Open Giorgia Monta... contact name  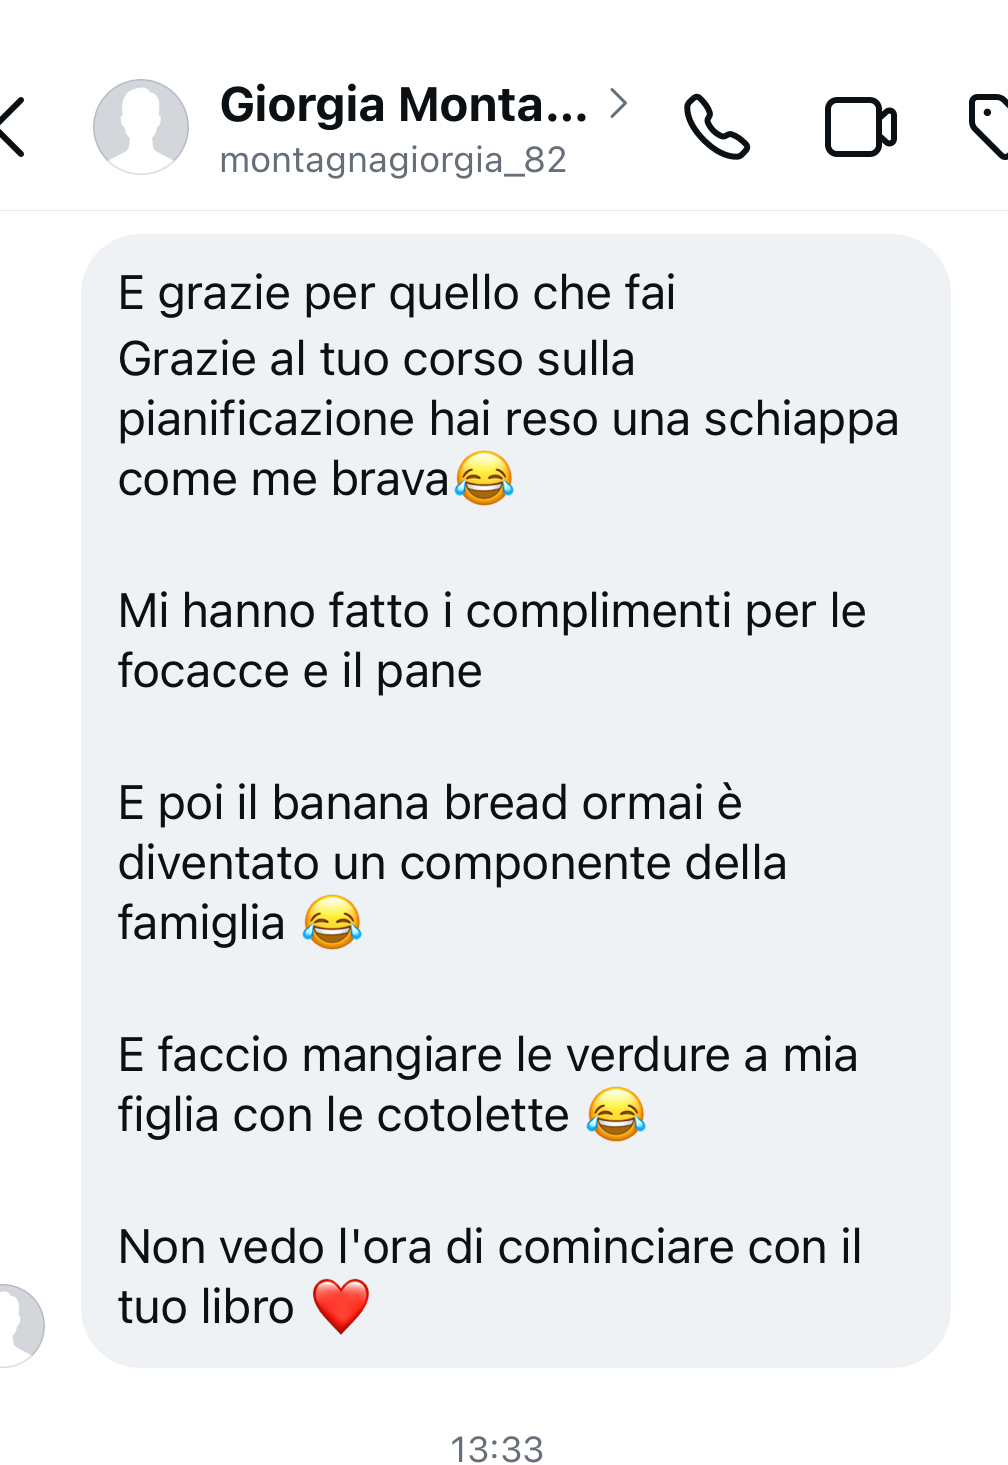(x=404, y=104)
